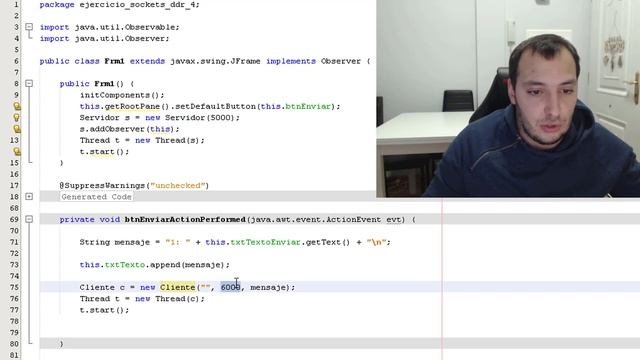Click line number 69 in the gutter
Screen dimensions: 640x360
coord(14,220)
